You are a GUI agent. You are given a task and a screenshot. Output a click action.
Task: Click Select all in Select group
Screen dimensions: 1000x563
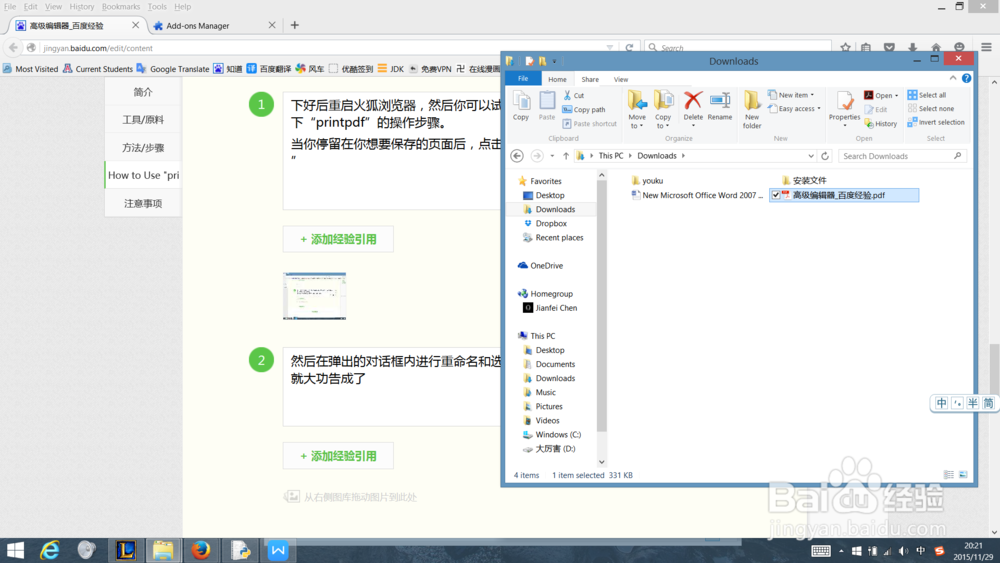[927, 95]
